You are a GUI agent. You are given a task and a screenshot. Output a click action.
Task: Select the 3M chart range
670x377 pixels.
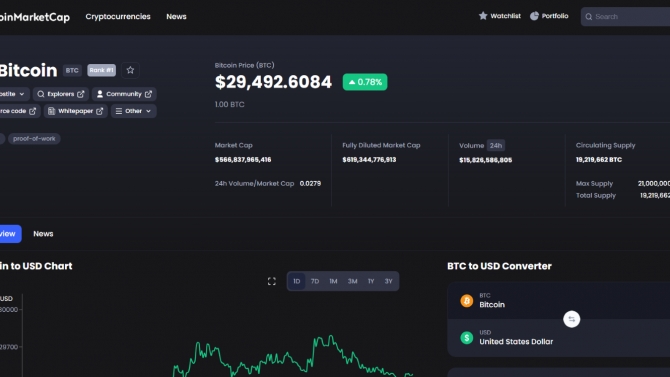click(352, 281)
